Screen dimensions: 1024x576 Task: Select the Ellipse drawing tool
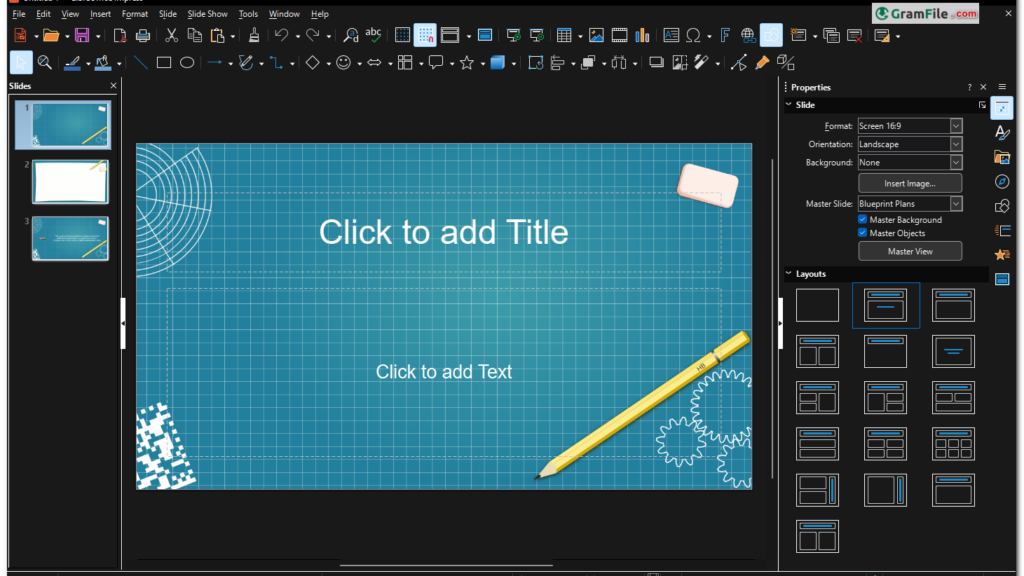[x=187, y=62]
